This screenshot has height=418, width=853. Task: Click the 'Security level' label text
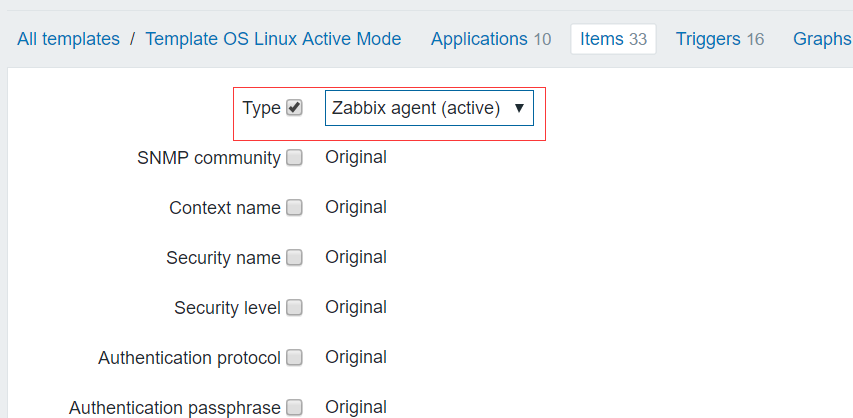pyautogui.click(x=227, y=308)
